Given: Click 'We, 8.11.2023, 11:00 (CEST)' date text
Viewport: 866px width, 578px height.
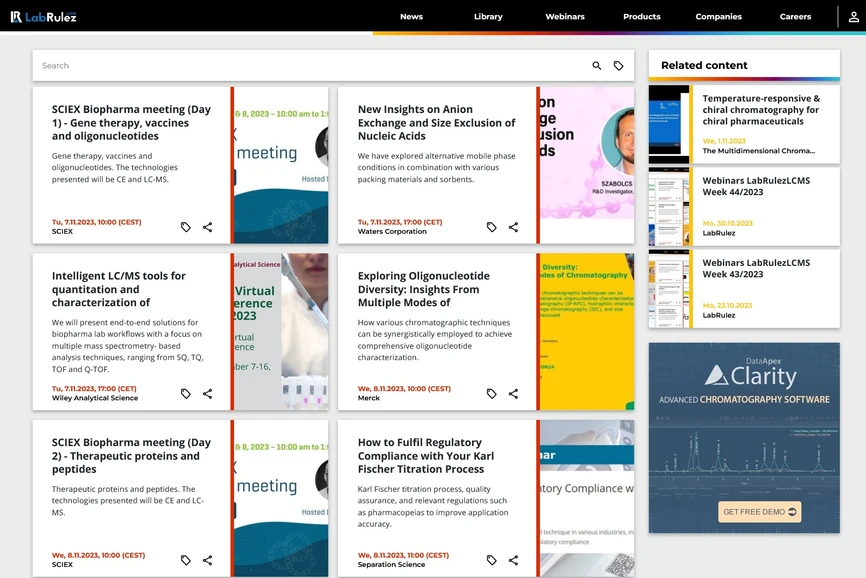Looking at the screenshot, I should click(x=403, y=555).
